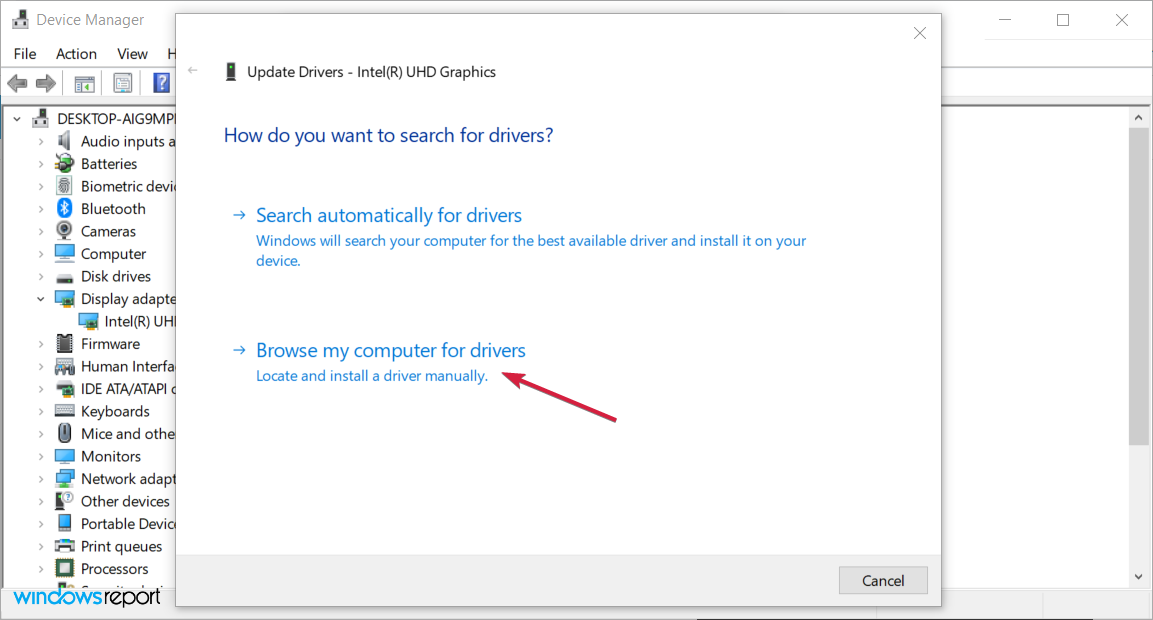Click the Human Interface Devices icon
1153x620 pixels.
[x=65, y=366]
